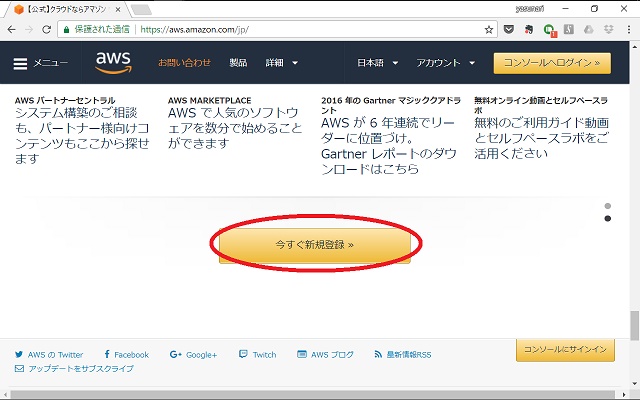Open the Google+ footer link
This screenshot has width=640, height=400.
click(x=193, y=355)
